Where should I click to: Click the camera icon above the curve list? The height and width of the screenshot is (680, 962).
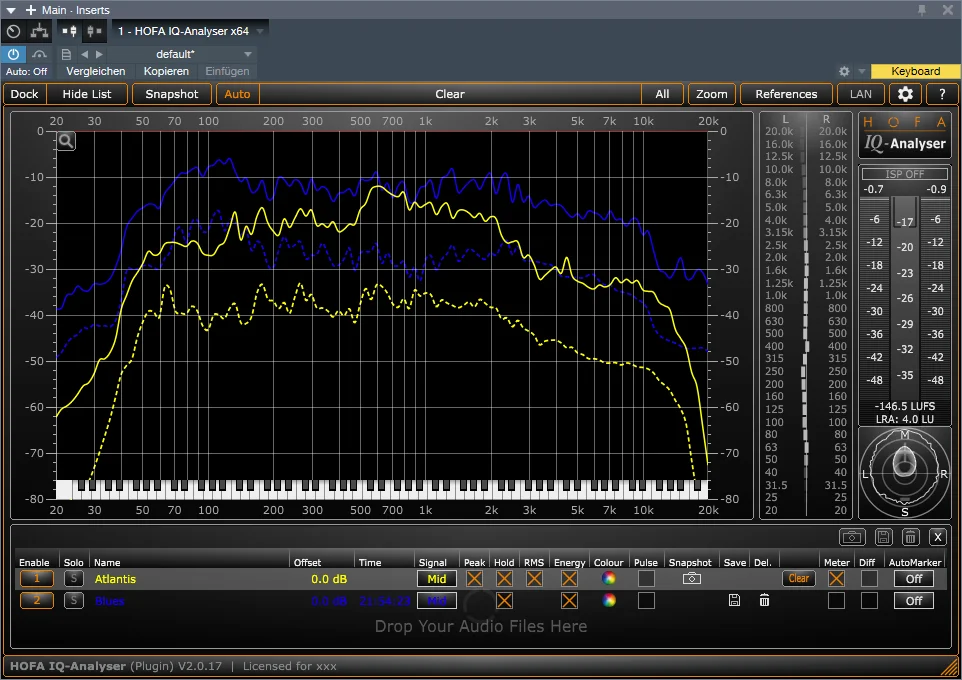(852, 538)
